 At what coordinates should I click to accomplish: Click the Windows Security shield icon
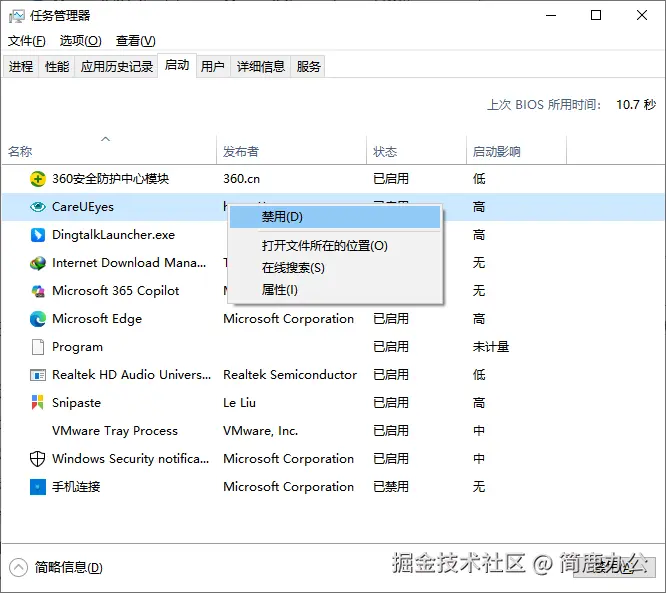point(38,459)
